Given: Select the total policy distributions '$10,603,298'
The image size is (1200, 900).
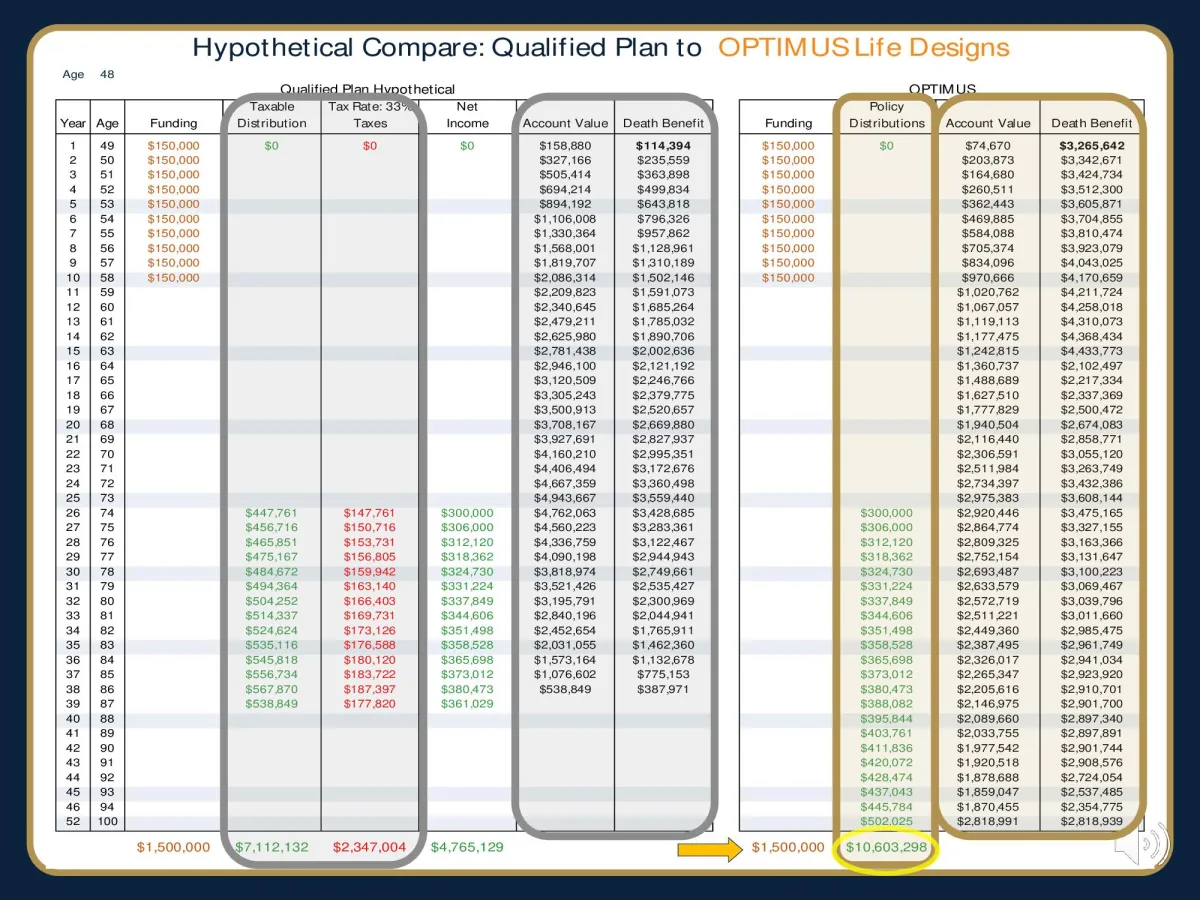Looking at the screenshot, I should 887,847.
